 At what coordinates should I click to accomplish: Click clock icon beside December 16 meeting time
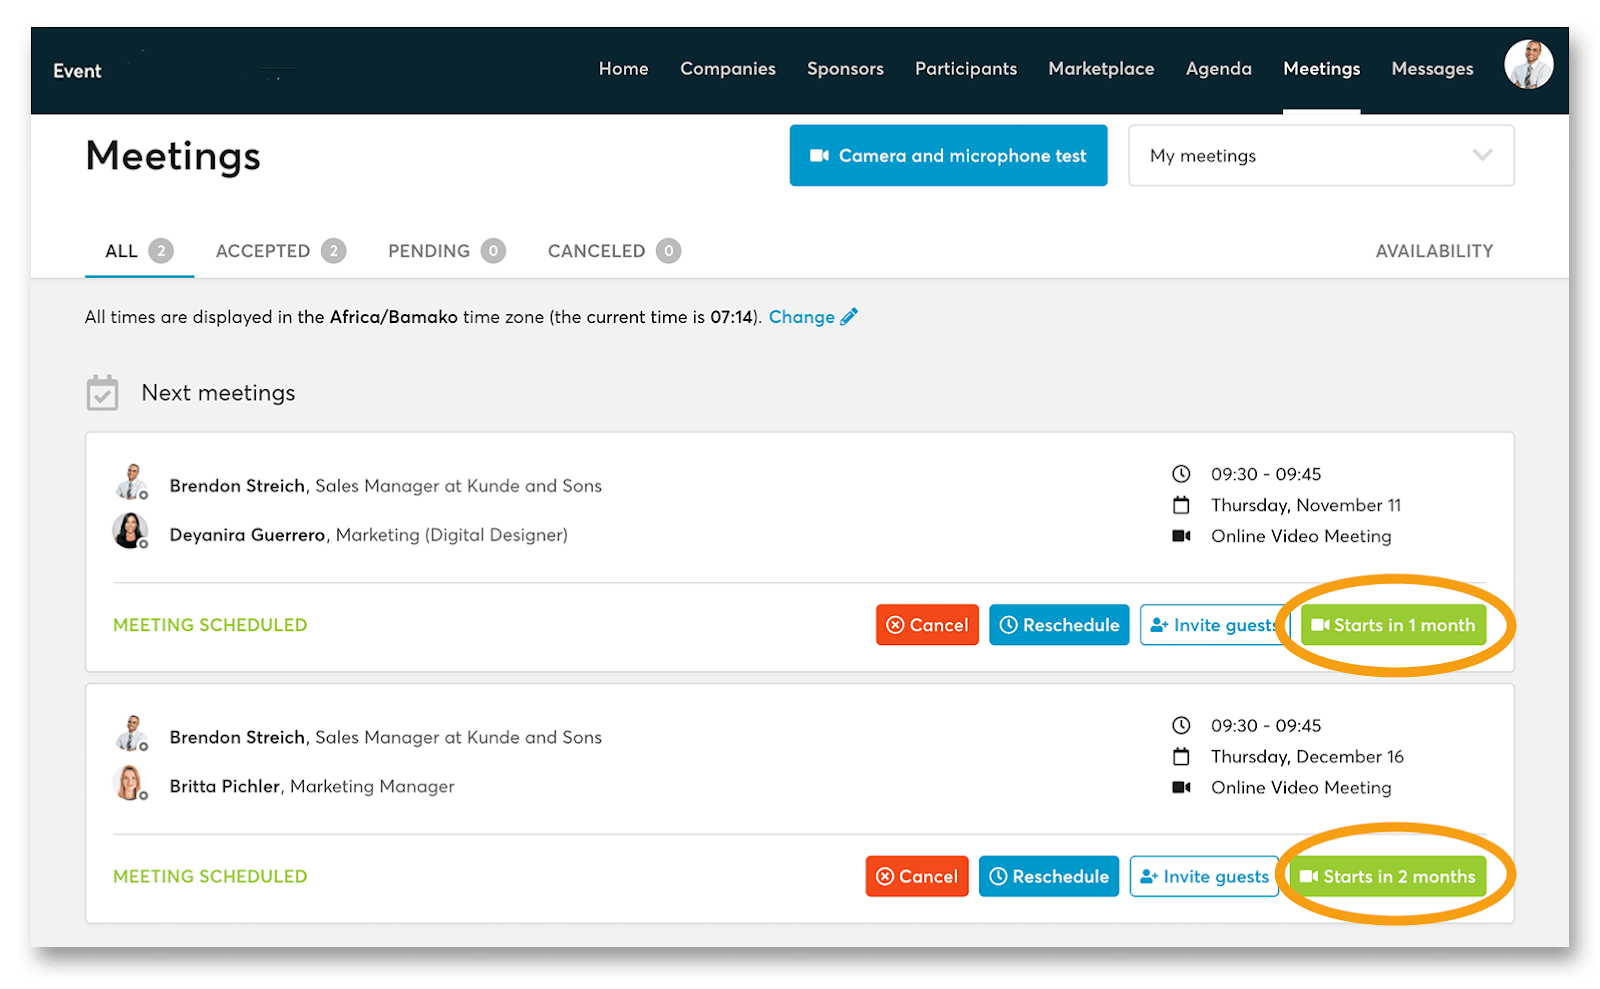[1181, 725]
